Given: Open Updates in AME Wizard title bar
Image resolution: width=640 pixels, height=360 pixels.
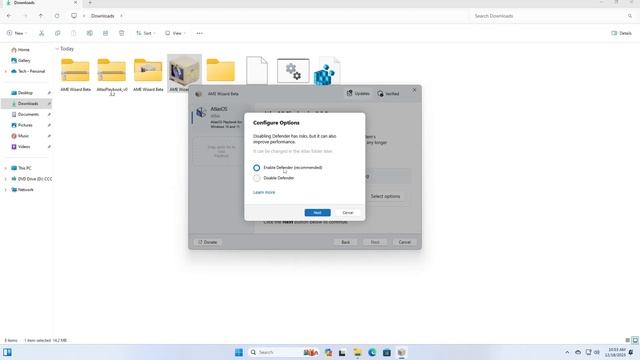Looking at the screenshot, I should (x=358, y=93).
